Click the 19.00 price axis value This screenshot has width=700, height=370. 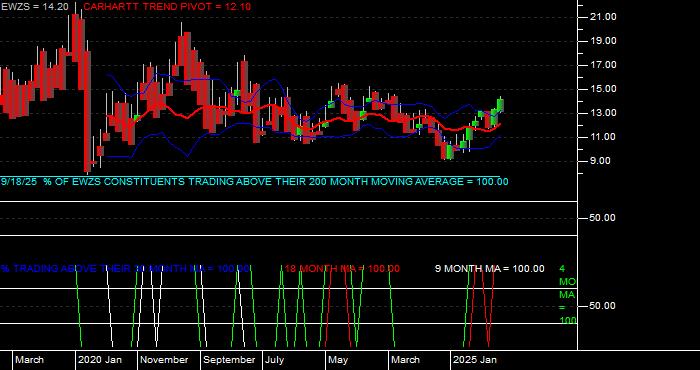click(x=604, y=41)
